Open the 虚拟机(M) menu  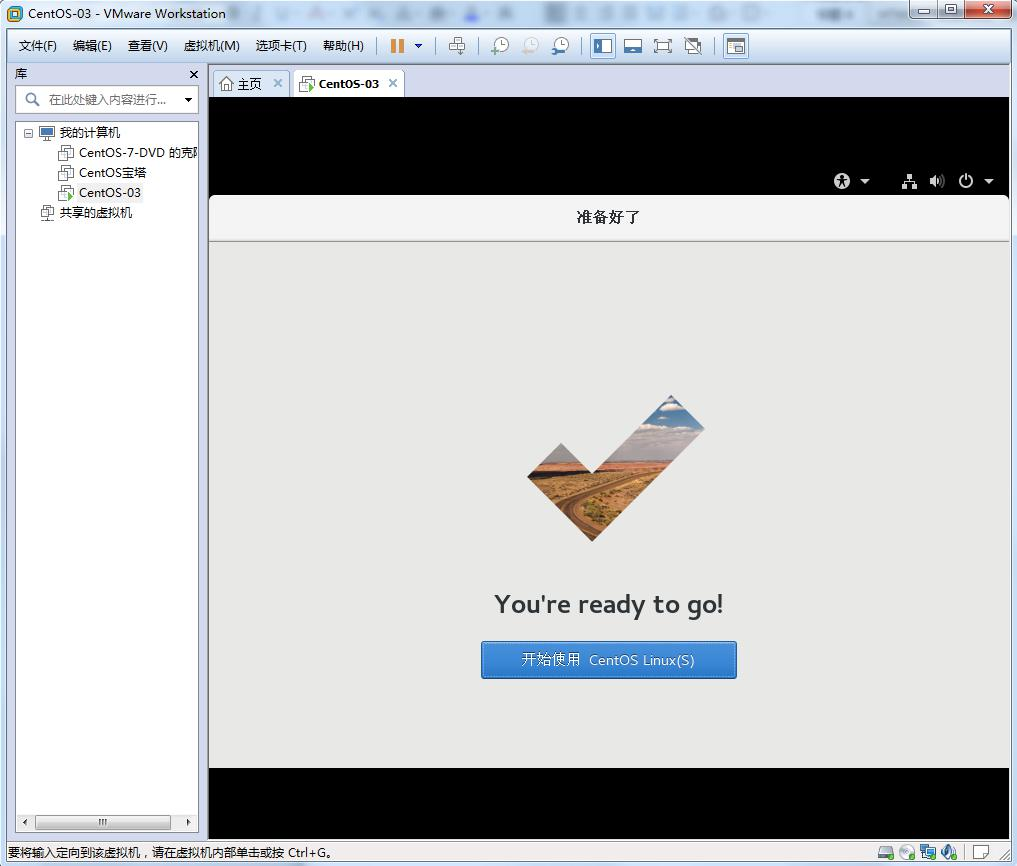pyautogui.click(x=211, y=46)
